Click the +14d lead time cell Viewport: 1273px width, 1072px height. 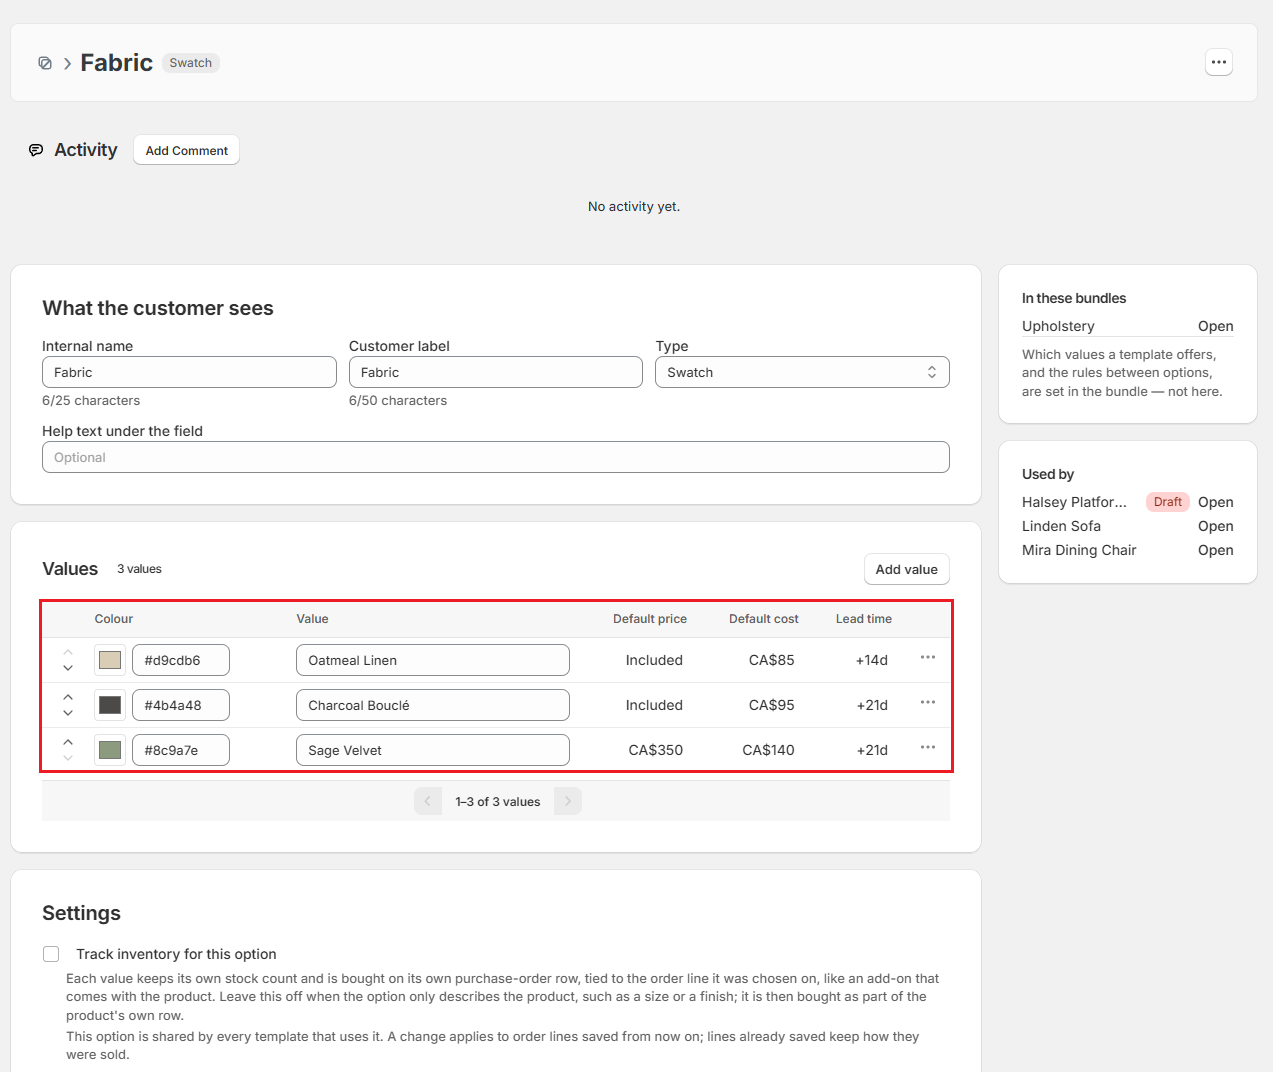click(872, 660)
